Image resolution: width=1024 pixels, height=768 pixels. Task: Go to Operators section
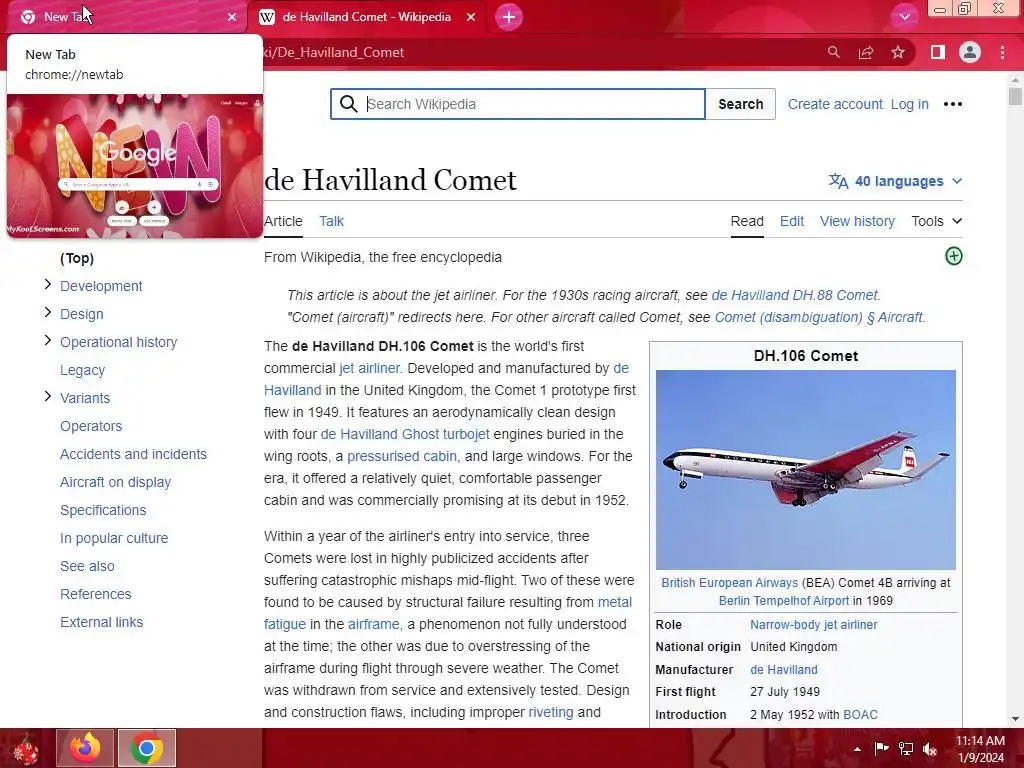[x=91, y=426]
